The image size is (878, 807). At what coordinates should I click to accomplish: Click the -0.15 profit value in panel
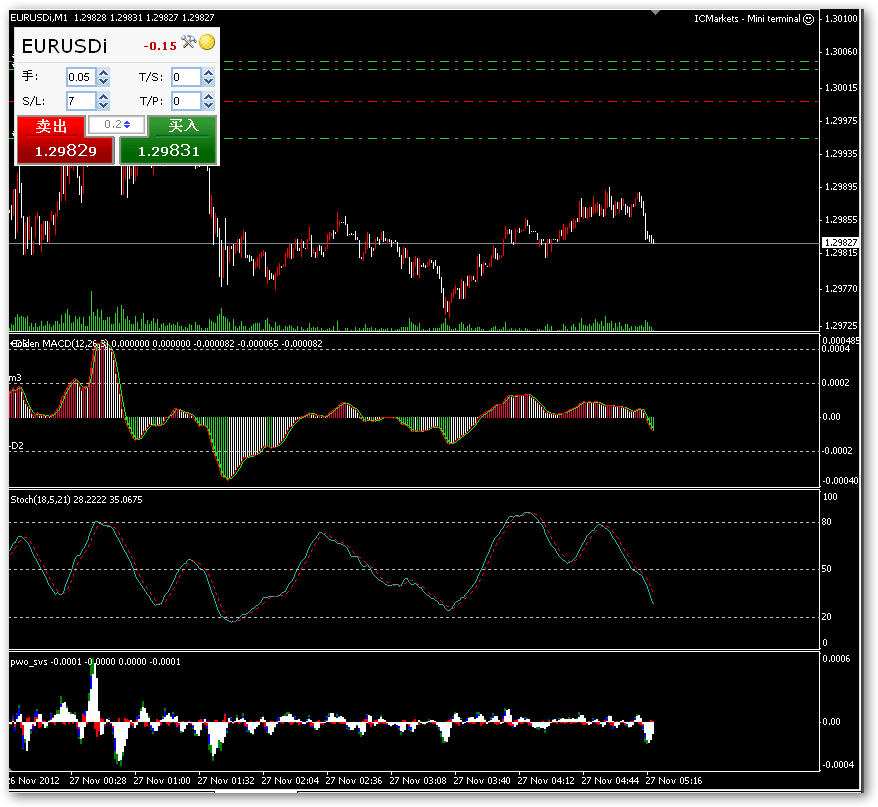[x=160, y=46]
